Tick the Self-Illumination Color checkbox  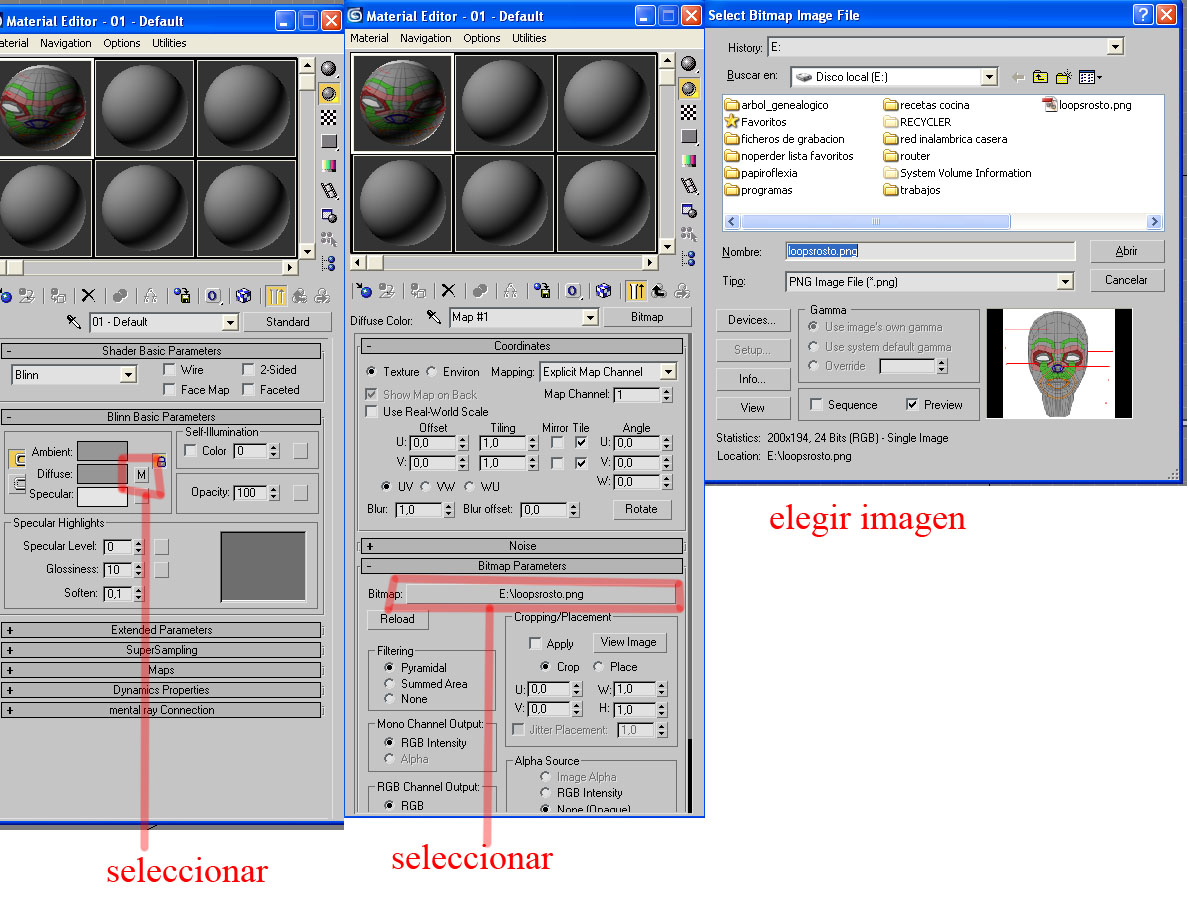[x=190, y=451]
